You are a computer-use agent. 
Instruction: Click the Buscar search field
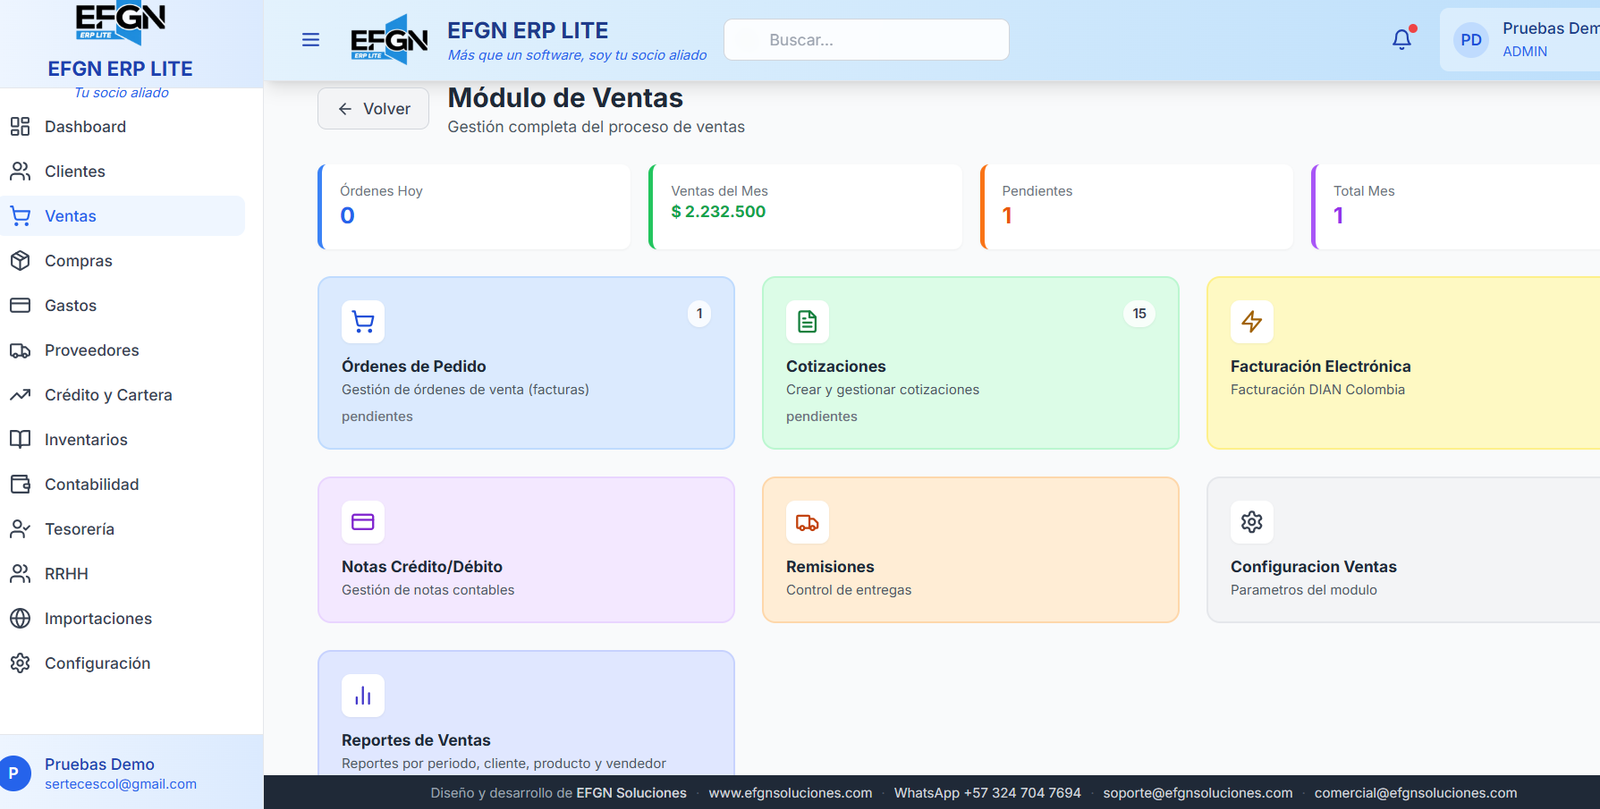click(866, 40)
